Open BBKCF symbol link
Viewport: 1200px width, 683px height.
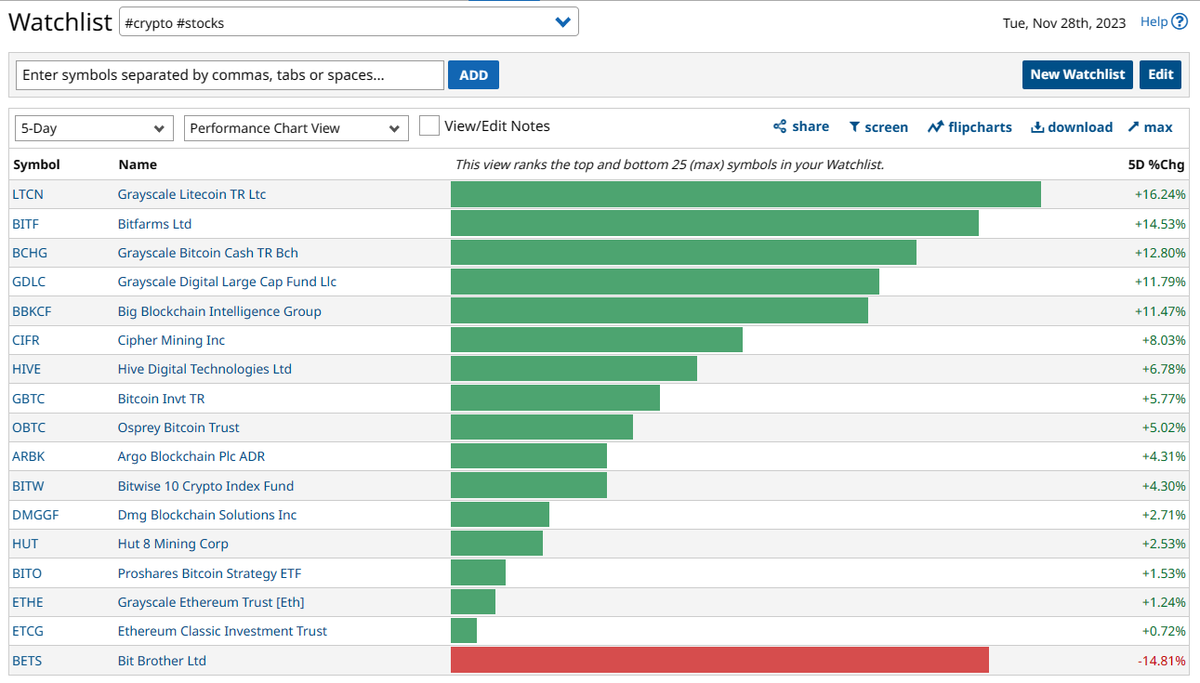[x=31, y=311]
